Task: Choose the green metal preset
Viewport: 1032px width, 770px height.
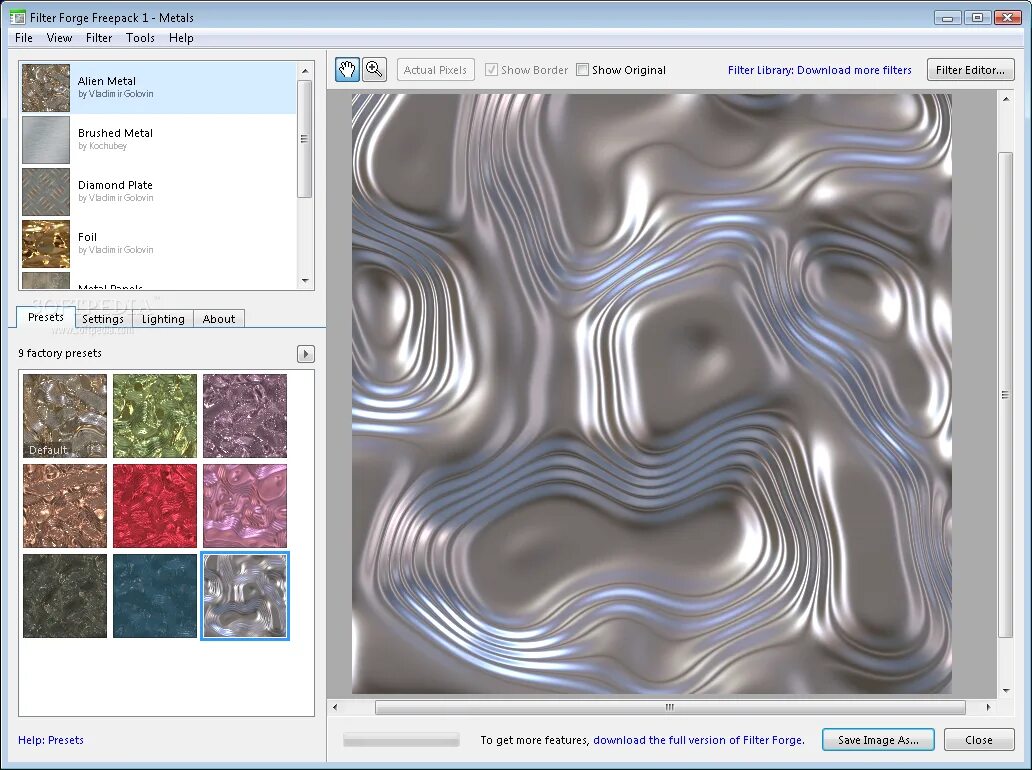Action: pyautogui.click(x=155, y=416)
